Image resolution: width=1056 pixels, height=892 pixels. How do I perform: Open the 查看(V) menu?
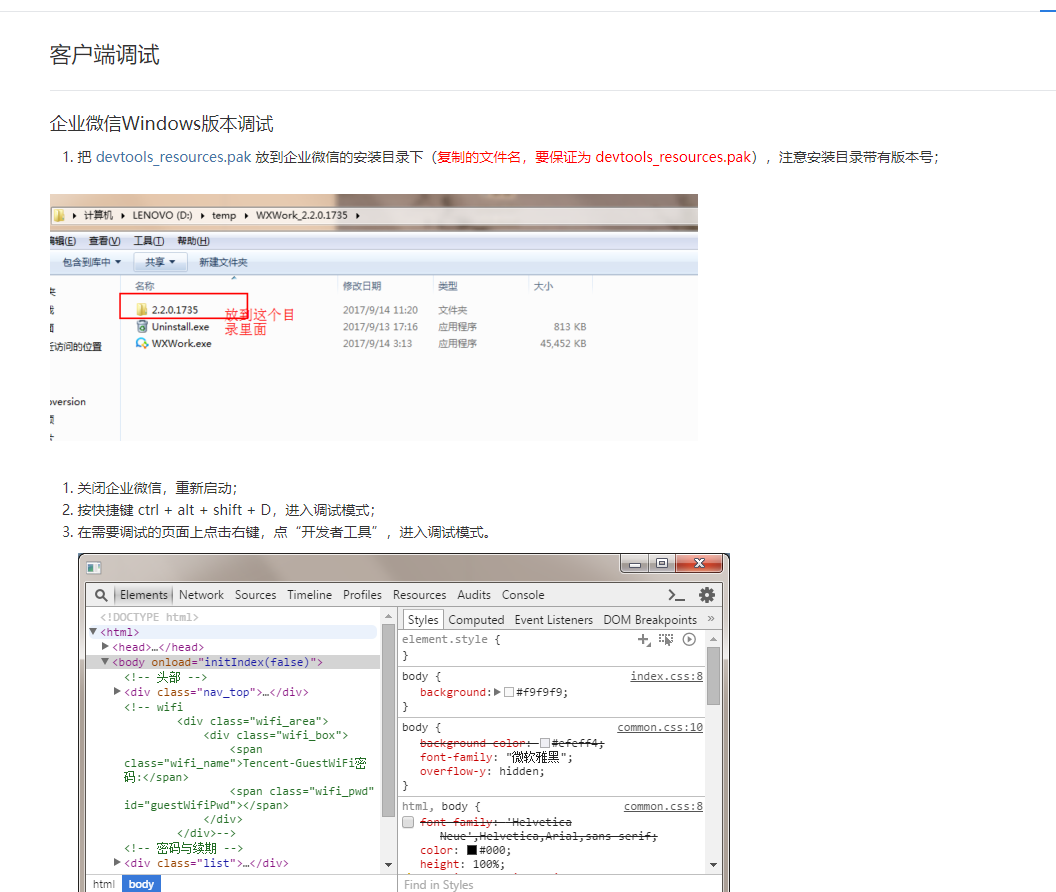104,241
